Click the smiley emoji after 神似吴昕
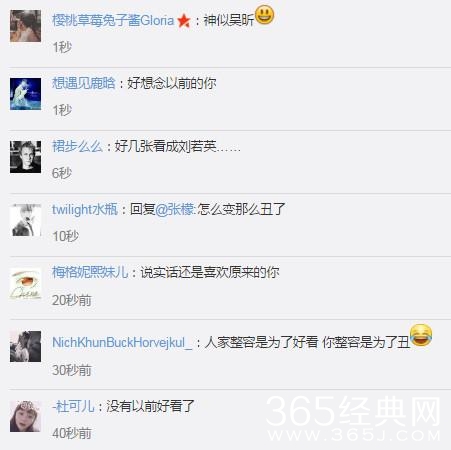 264,15
